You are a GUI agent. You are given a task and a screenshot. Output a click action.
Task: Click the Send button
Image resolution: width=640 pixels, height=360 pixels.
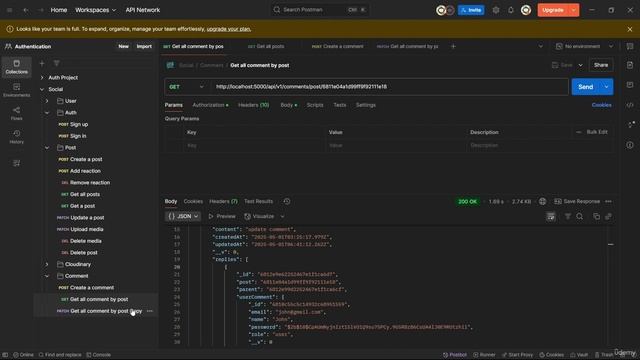tap(585, 87)
